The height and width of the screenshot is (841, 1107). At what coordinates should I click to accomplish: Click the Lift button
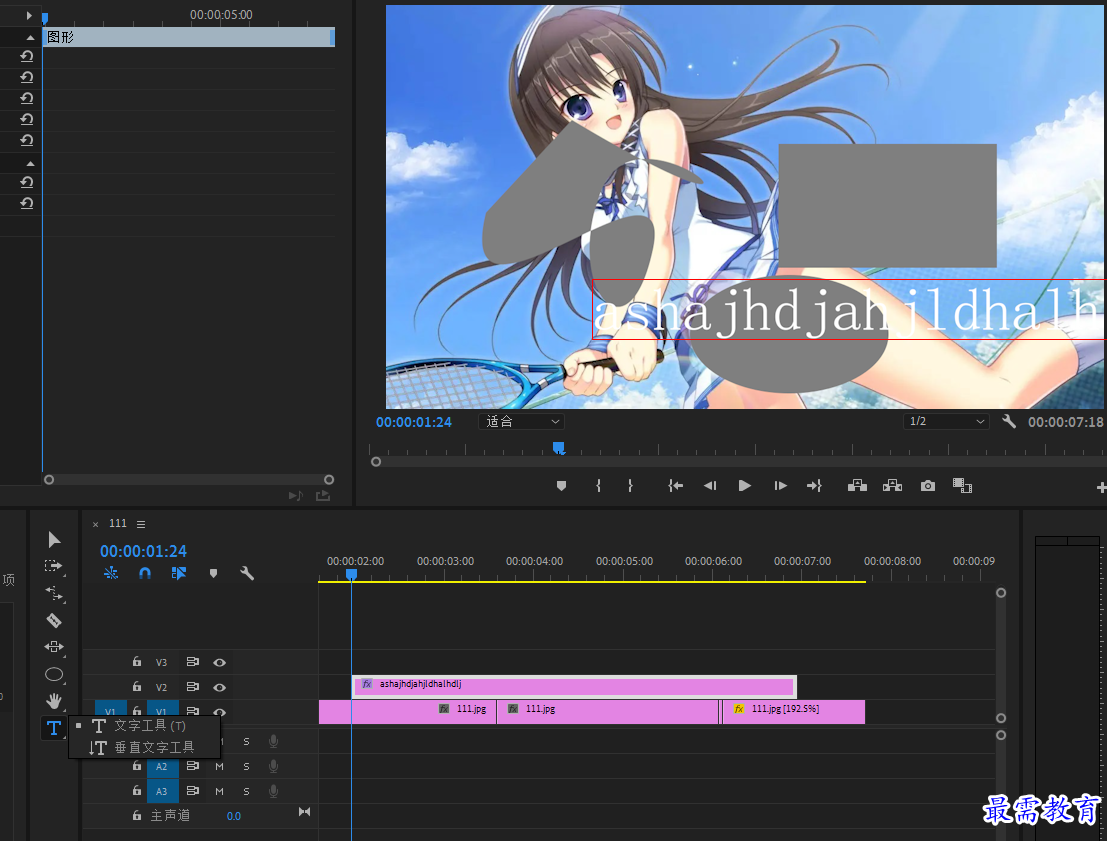[x=857, y=486]
